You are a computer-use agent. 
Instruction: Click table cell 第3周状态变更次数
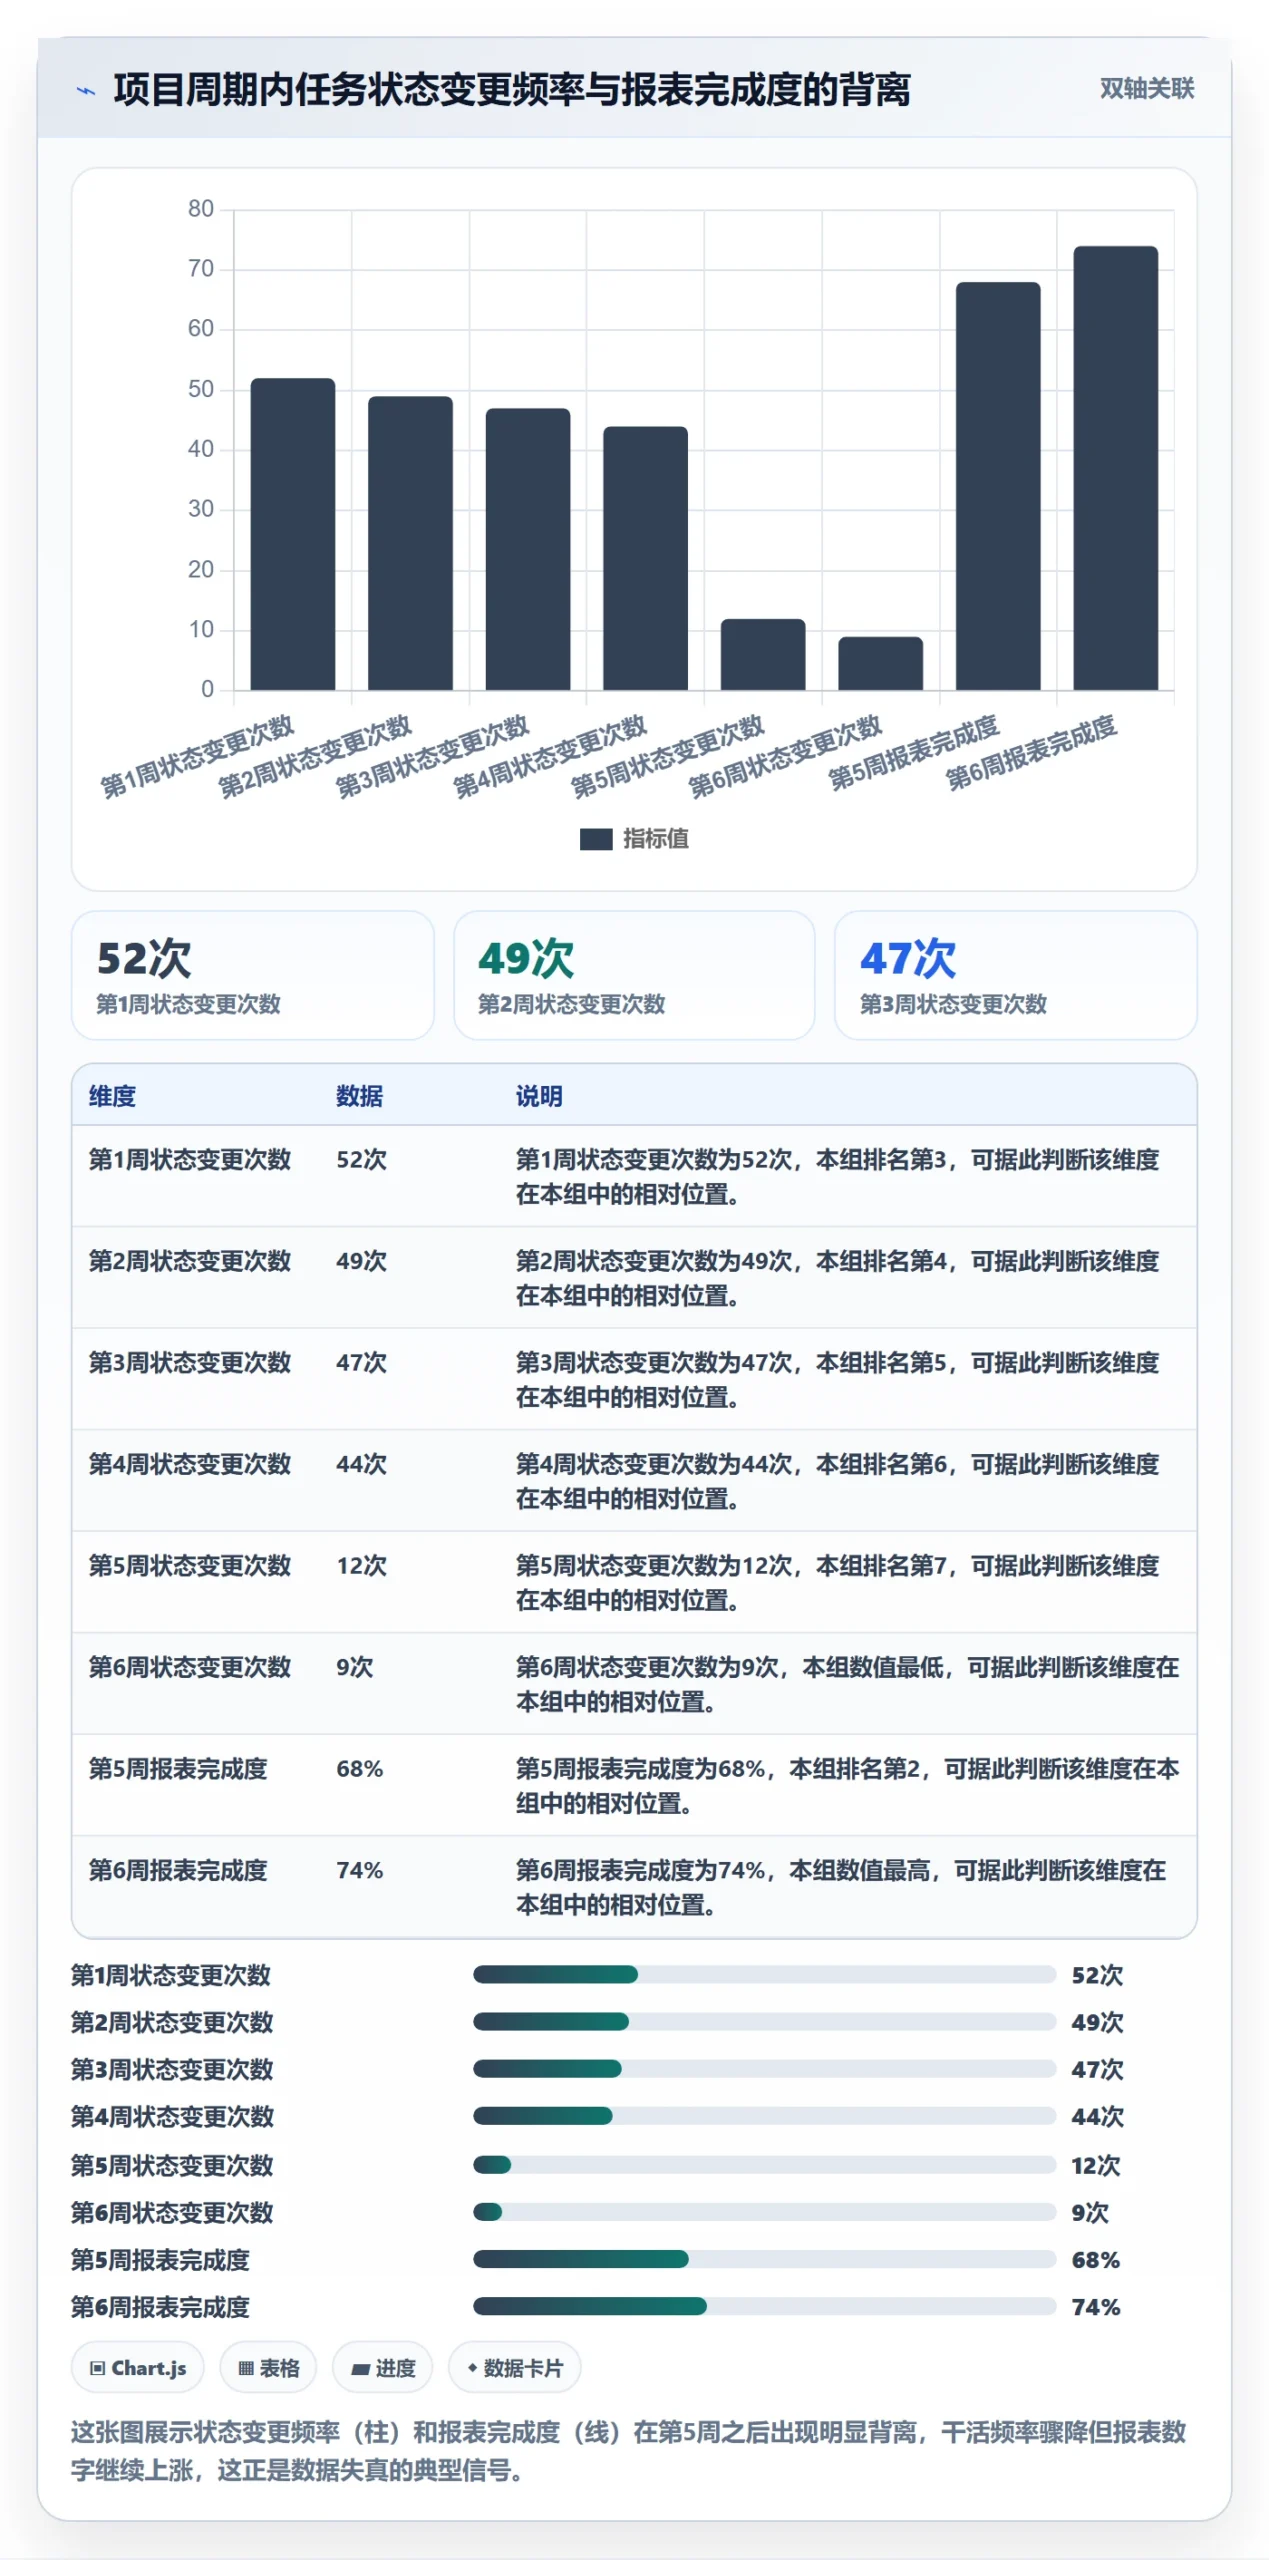point(190,1362)
